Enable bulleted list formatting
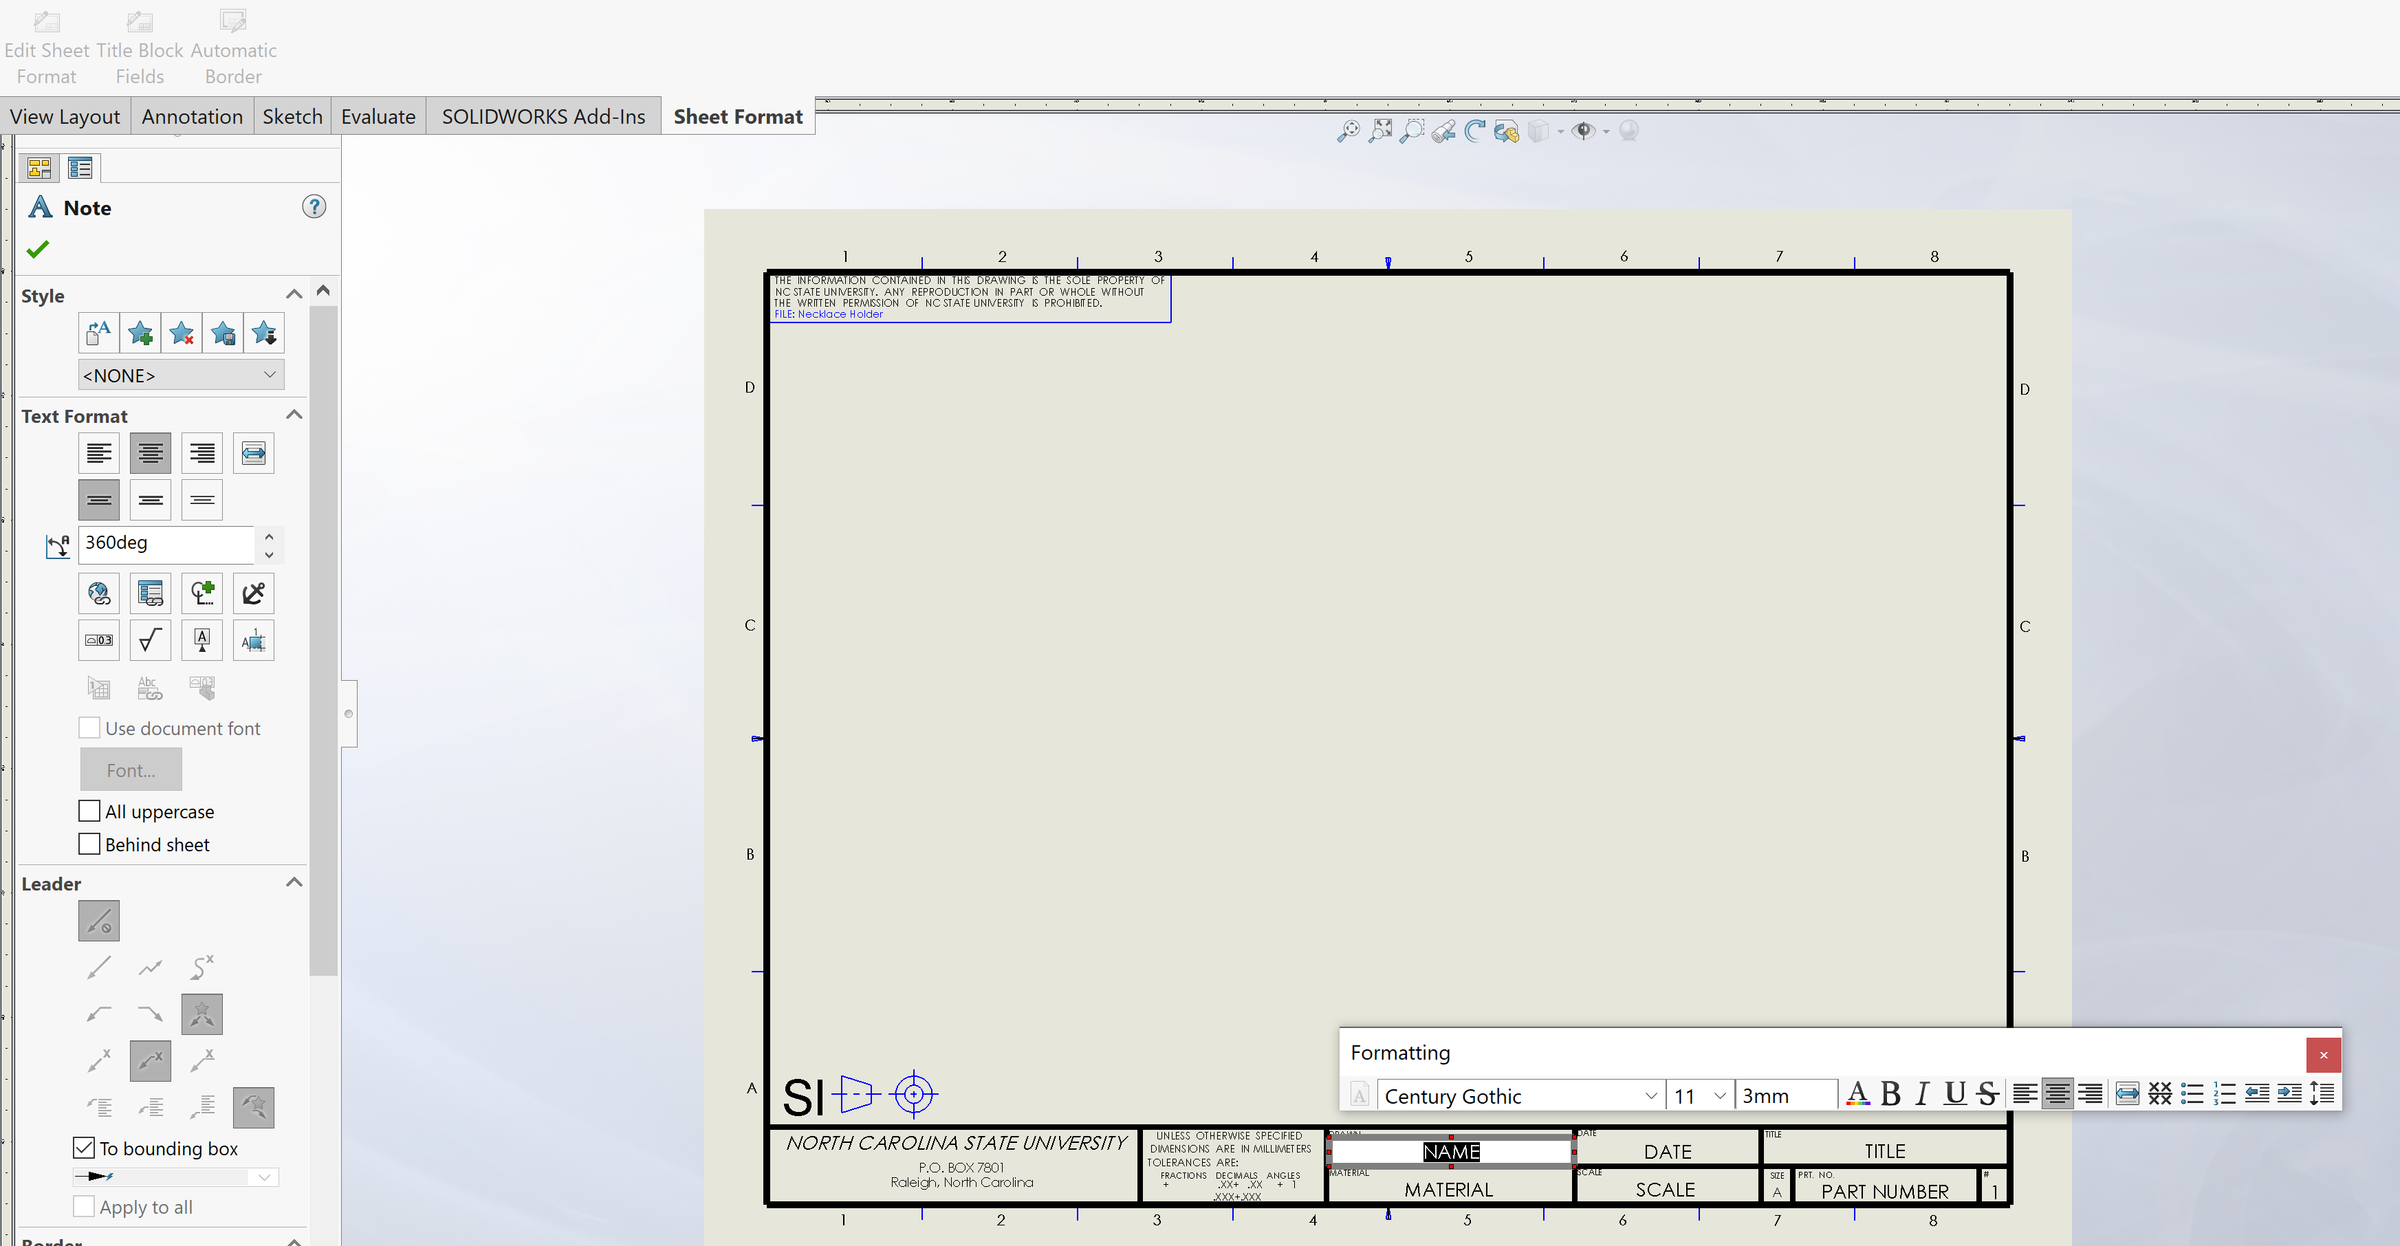 coord(2192,1093)
